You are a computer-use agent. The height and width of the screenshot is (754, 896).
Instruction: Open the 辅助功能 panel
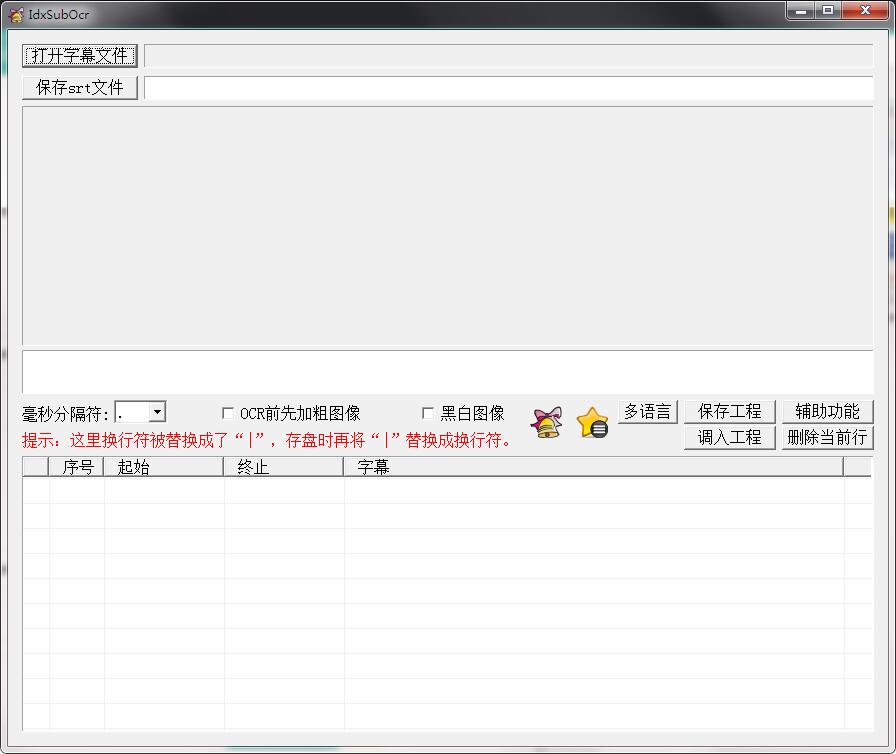828,411
